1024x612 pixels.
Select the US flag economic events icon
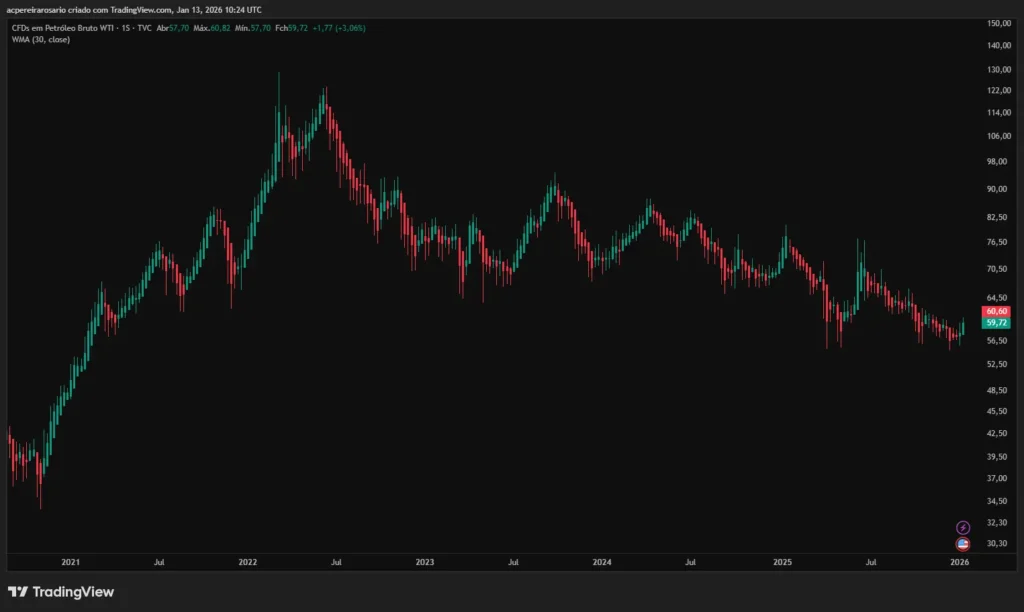(x=962, y=542)
